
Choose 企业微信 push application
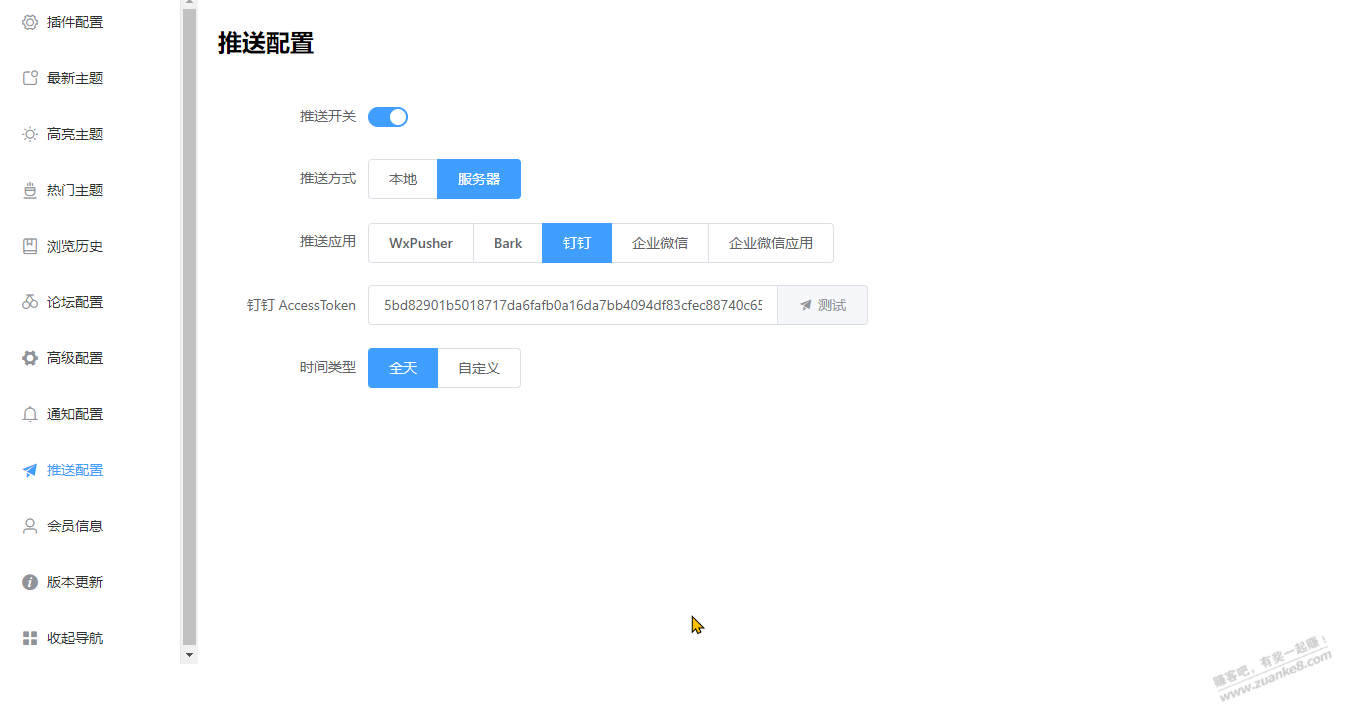pos(660,243)
